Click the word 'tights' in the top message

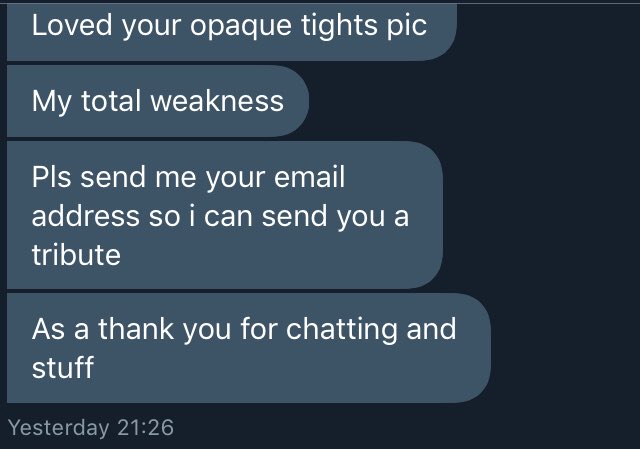point(338,26)
